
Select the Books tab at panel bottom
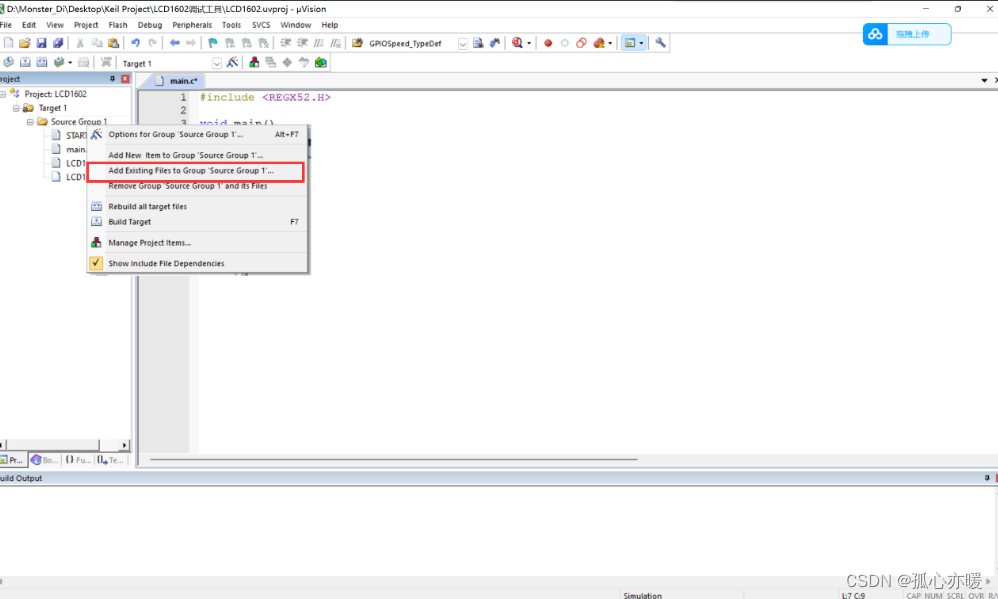[45, 460]
